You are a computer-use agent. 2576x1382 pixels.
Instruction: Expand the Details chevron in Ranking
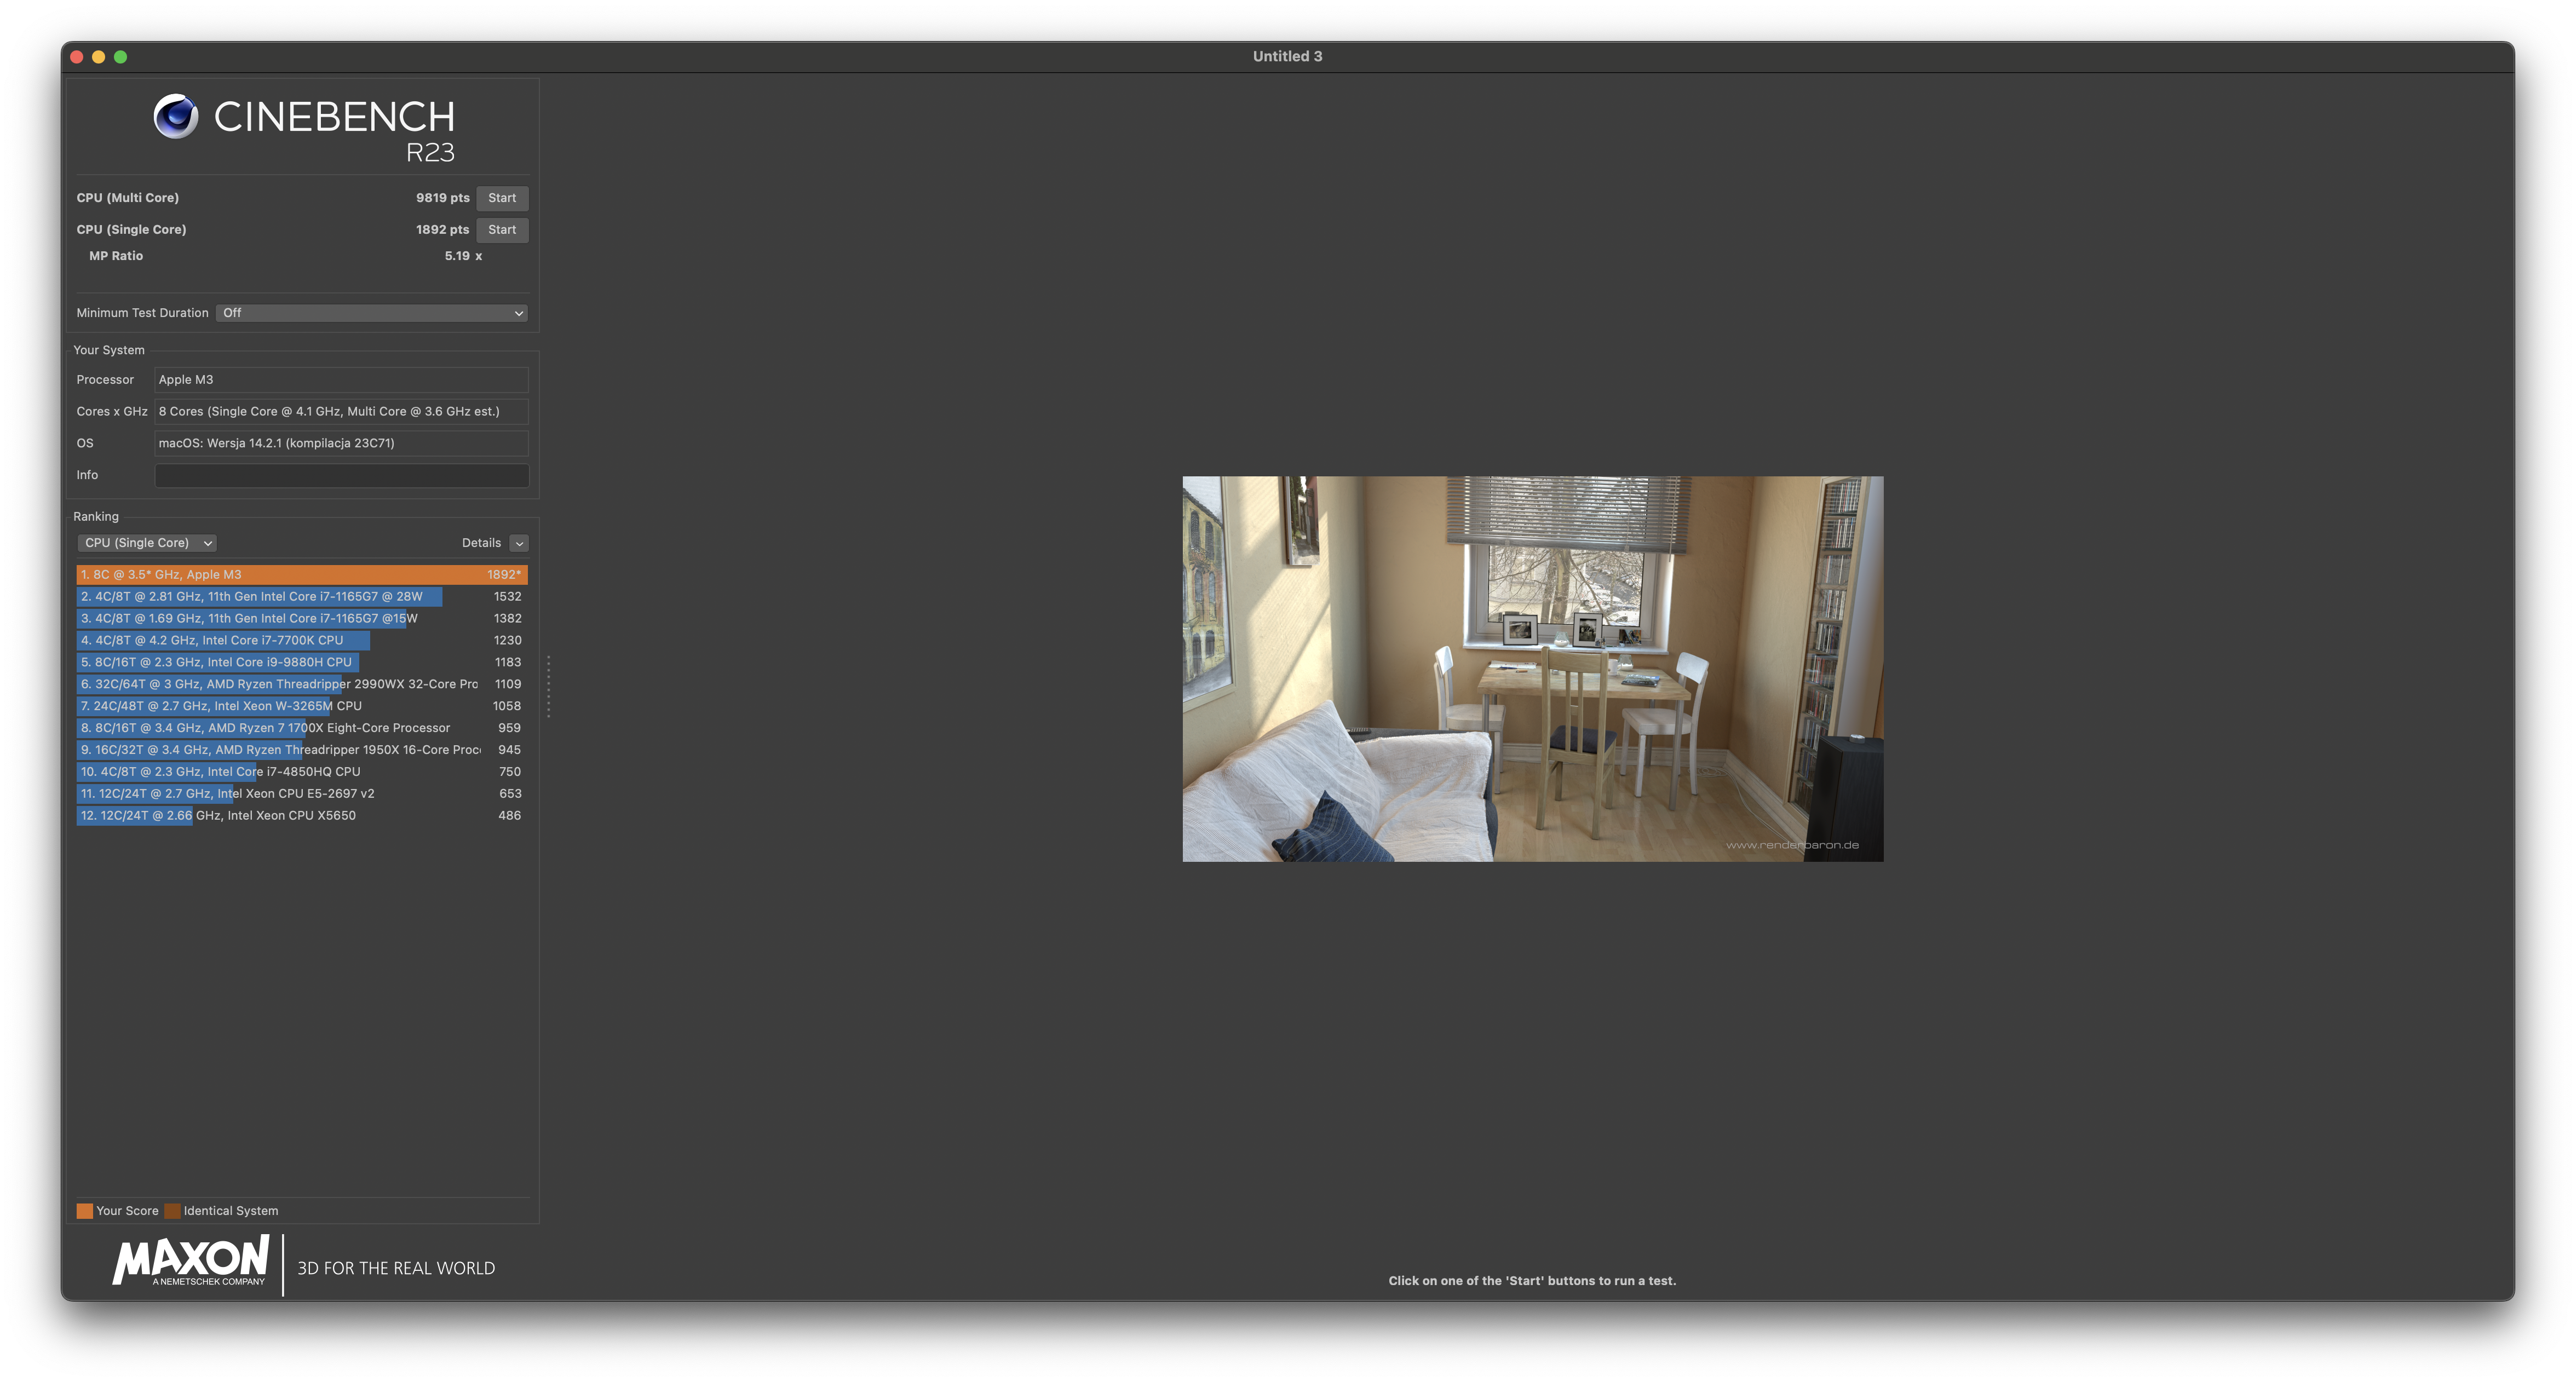(x=519, y=543)
